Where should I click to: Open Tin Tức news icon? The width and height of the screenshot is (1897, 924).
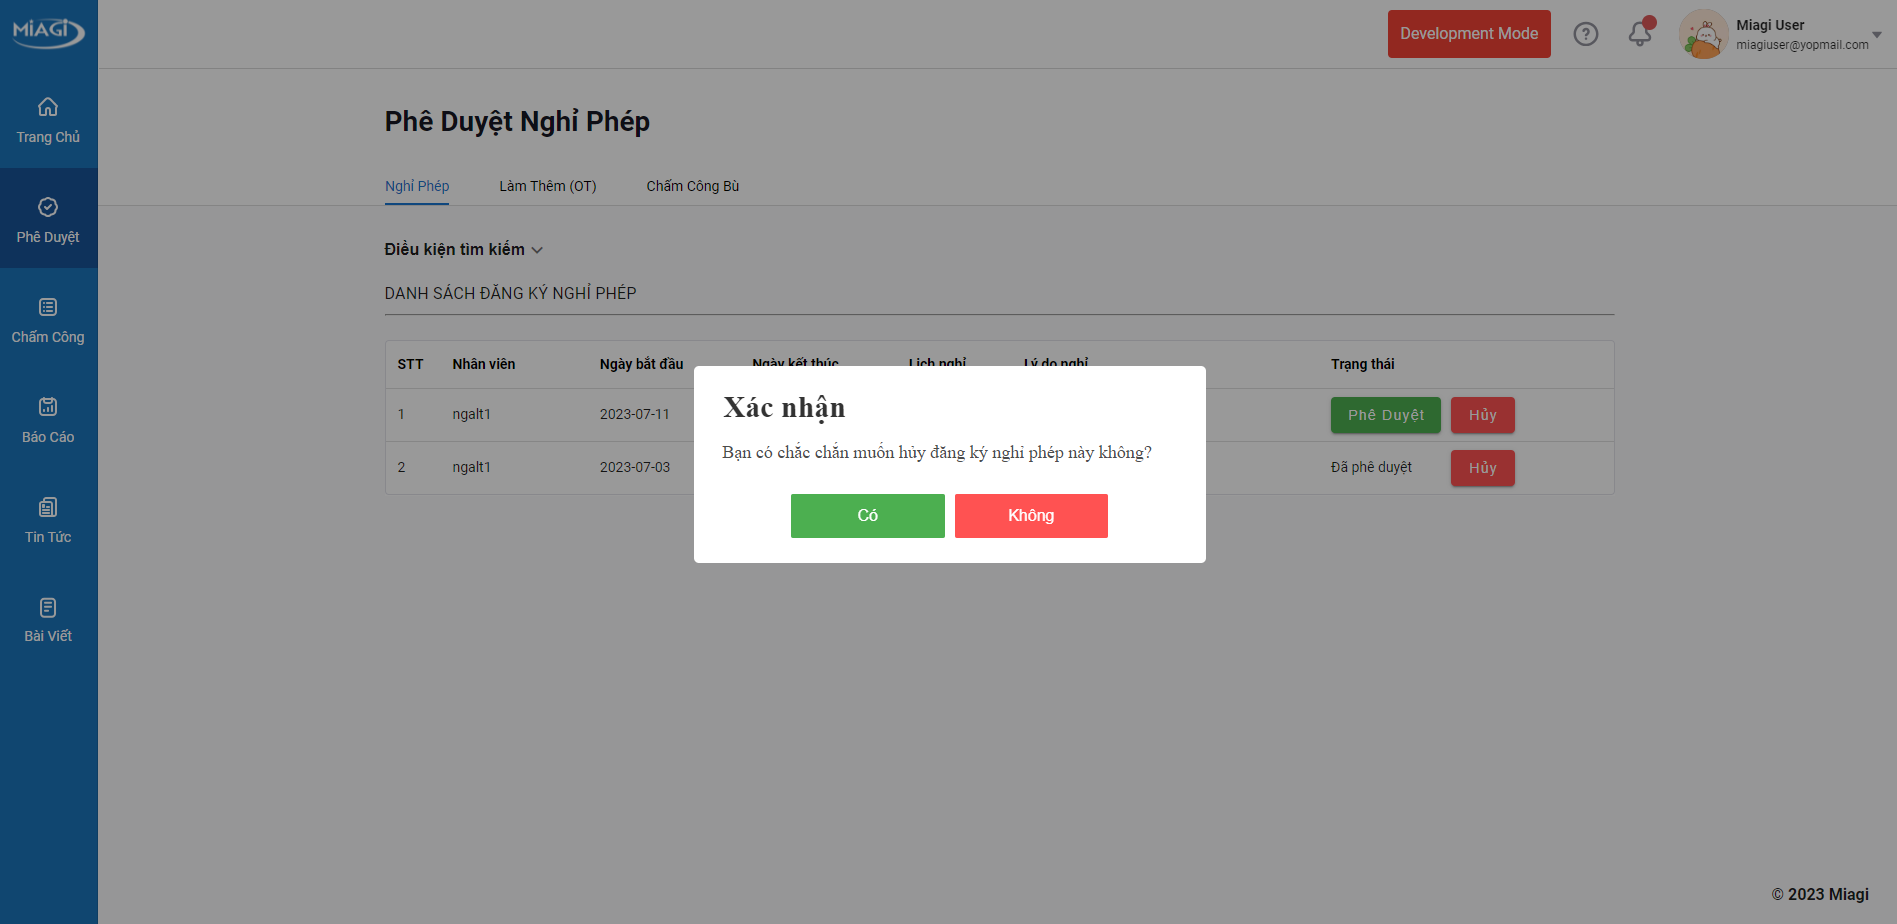48,507
